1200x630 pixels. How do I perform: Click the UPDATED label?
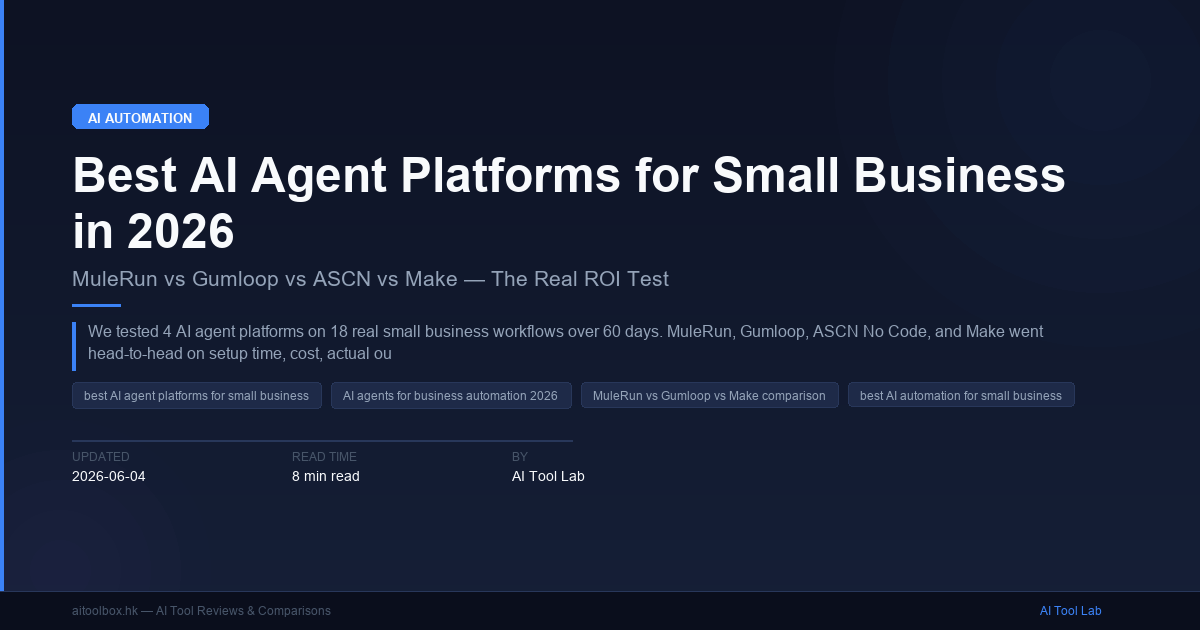coord(100,457)
